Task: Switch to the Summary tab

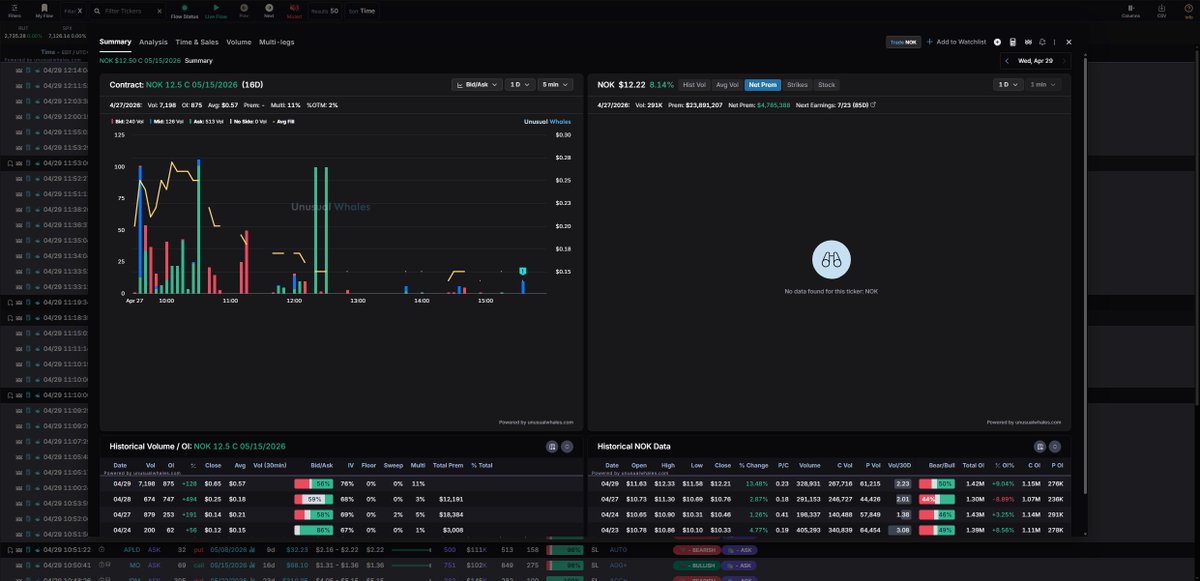Action: pos(115,42)
